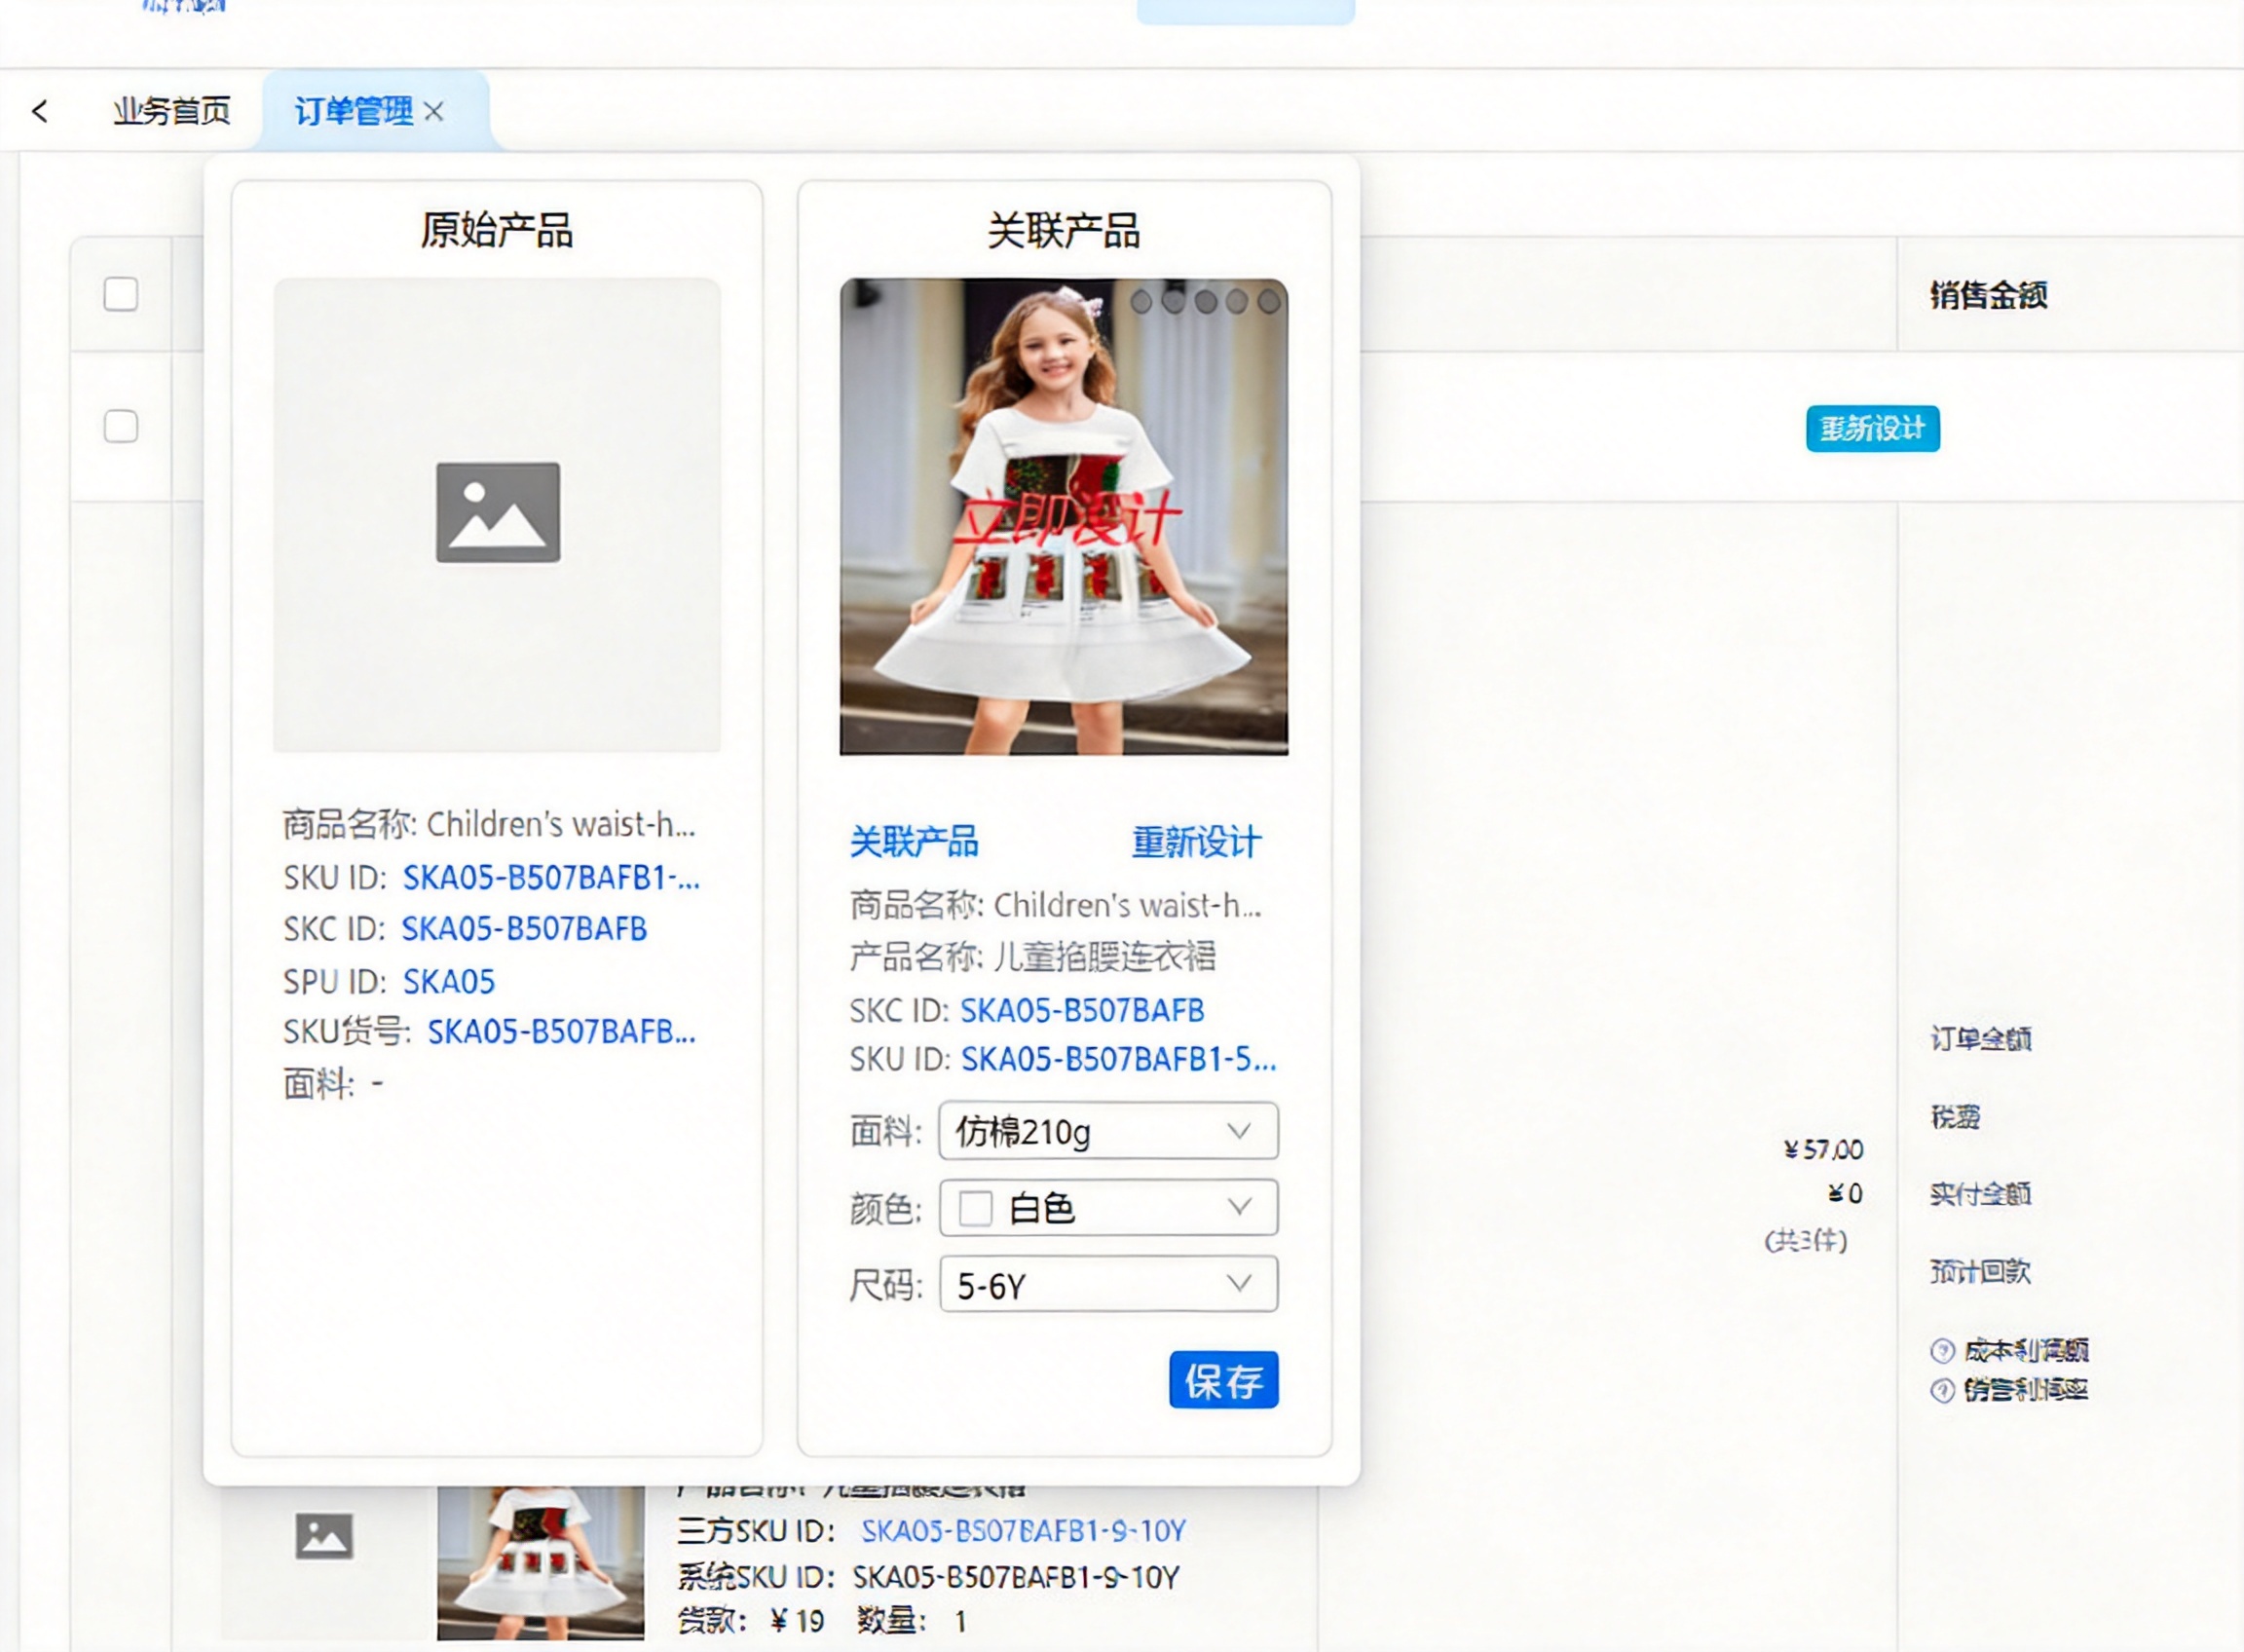Click the back arrow beside 业务首页

(x=40, y=111)
